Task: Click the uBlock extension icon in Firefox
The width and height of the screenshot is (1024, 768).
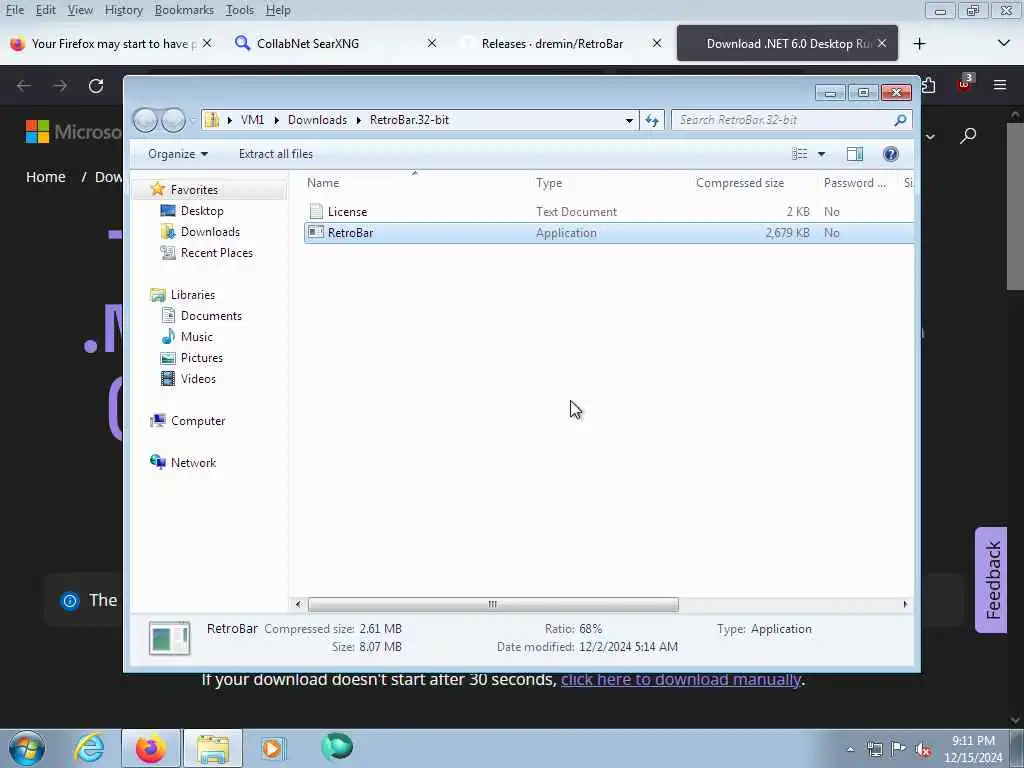Action: [965, 84]
